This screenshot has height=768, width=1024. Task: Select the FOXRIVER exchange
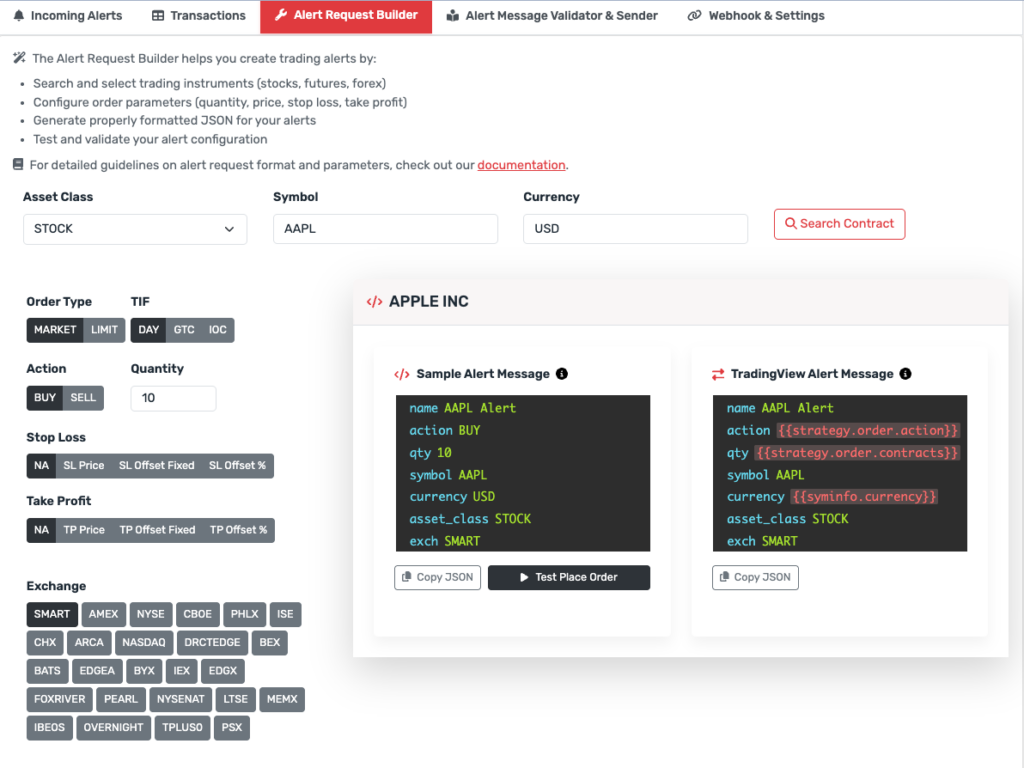60,699
